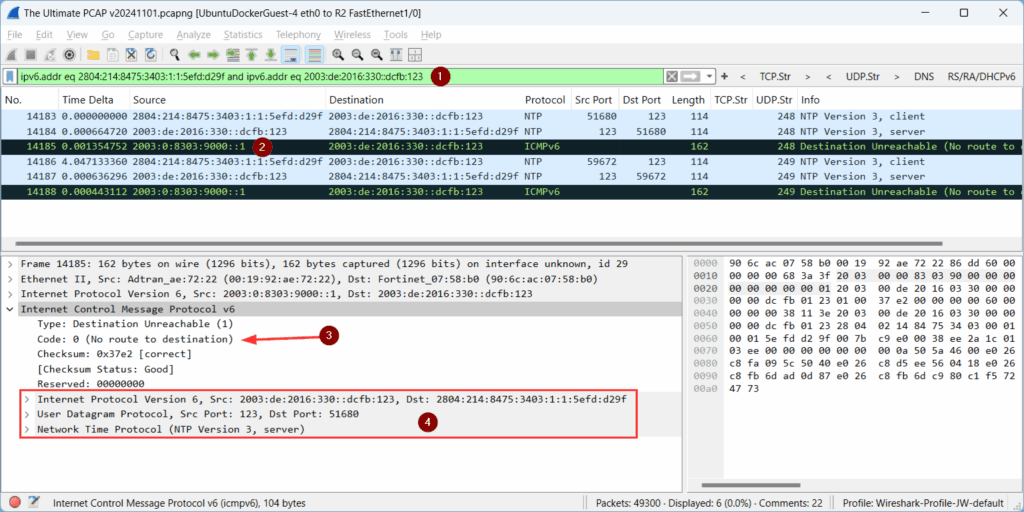
Task: Expand the Network Time Protocol row
Action: [x=27, y=429]
